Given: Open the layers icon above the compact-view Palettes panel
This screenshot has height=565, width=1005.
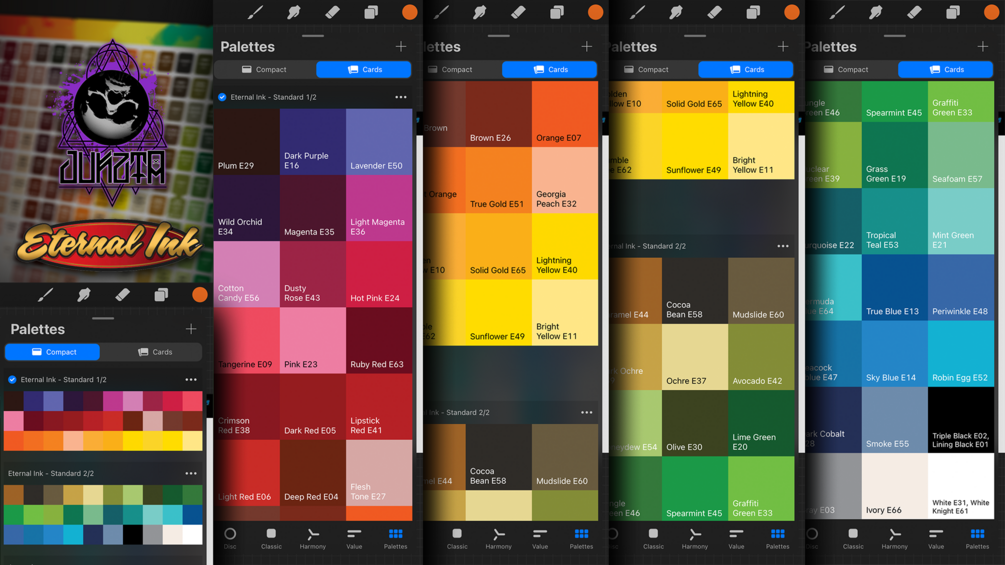Looking at the screenshot, I should tap(161, 295).
